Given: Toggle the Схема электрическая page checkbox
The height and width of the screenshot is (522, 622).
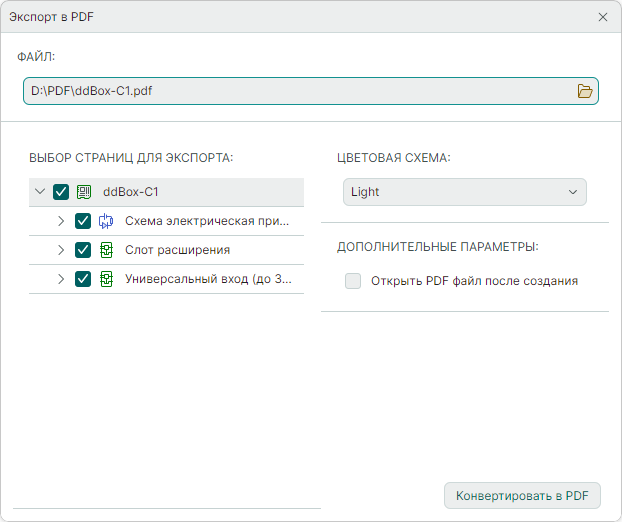Looking at the screenshot, I should tap(83, 221).
